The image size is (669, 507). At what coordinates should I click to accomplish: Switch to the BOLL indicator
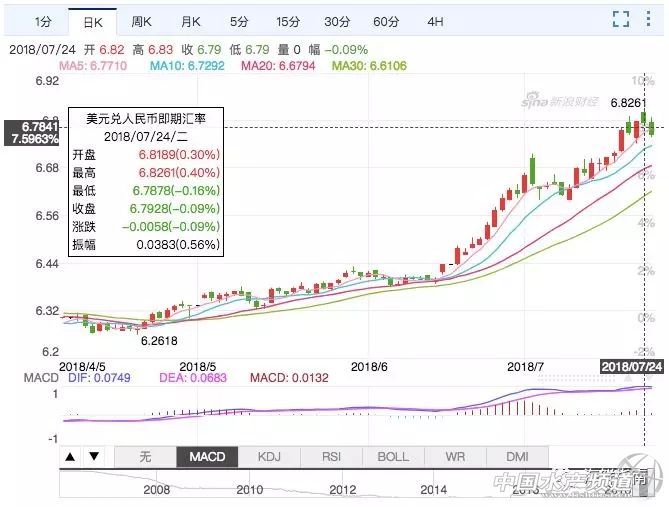pos(393,457)
